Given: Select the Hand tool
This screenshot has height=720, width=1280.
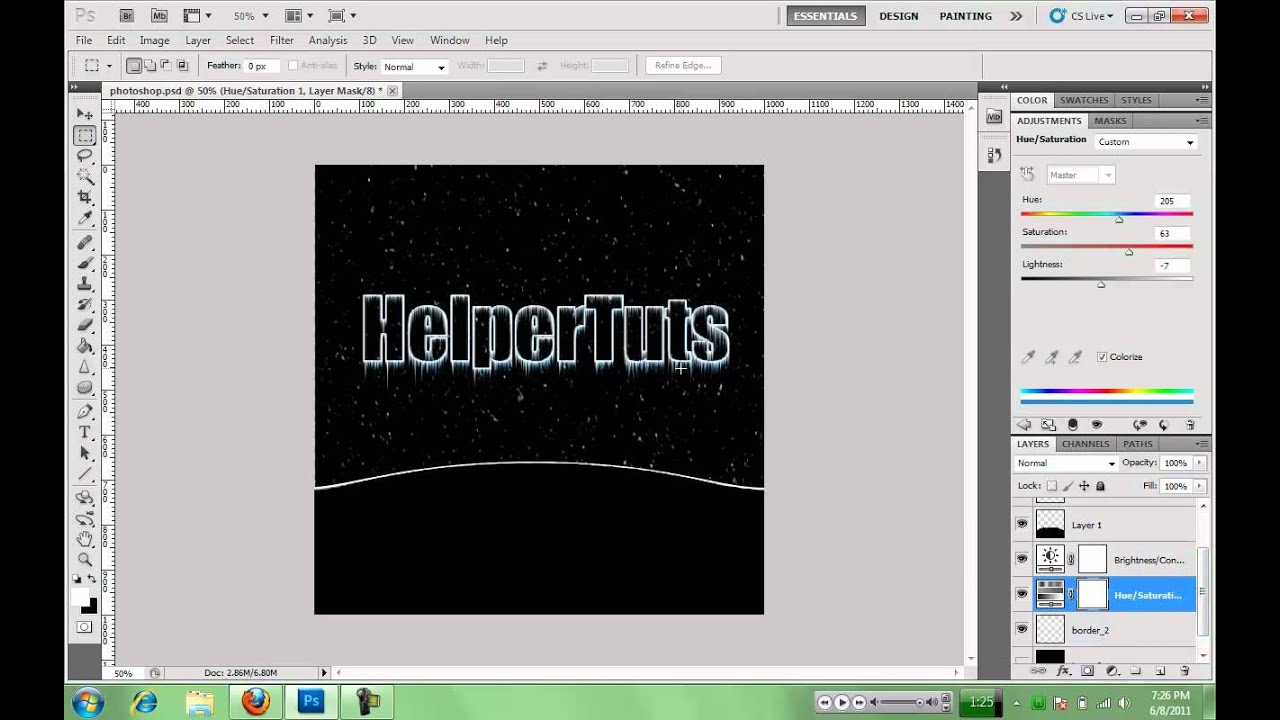Looking at the screenshot, I should 85,539.
